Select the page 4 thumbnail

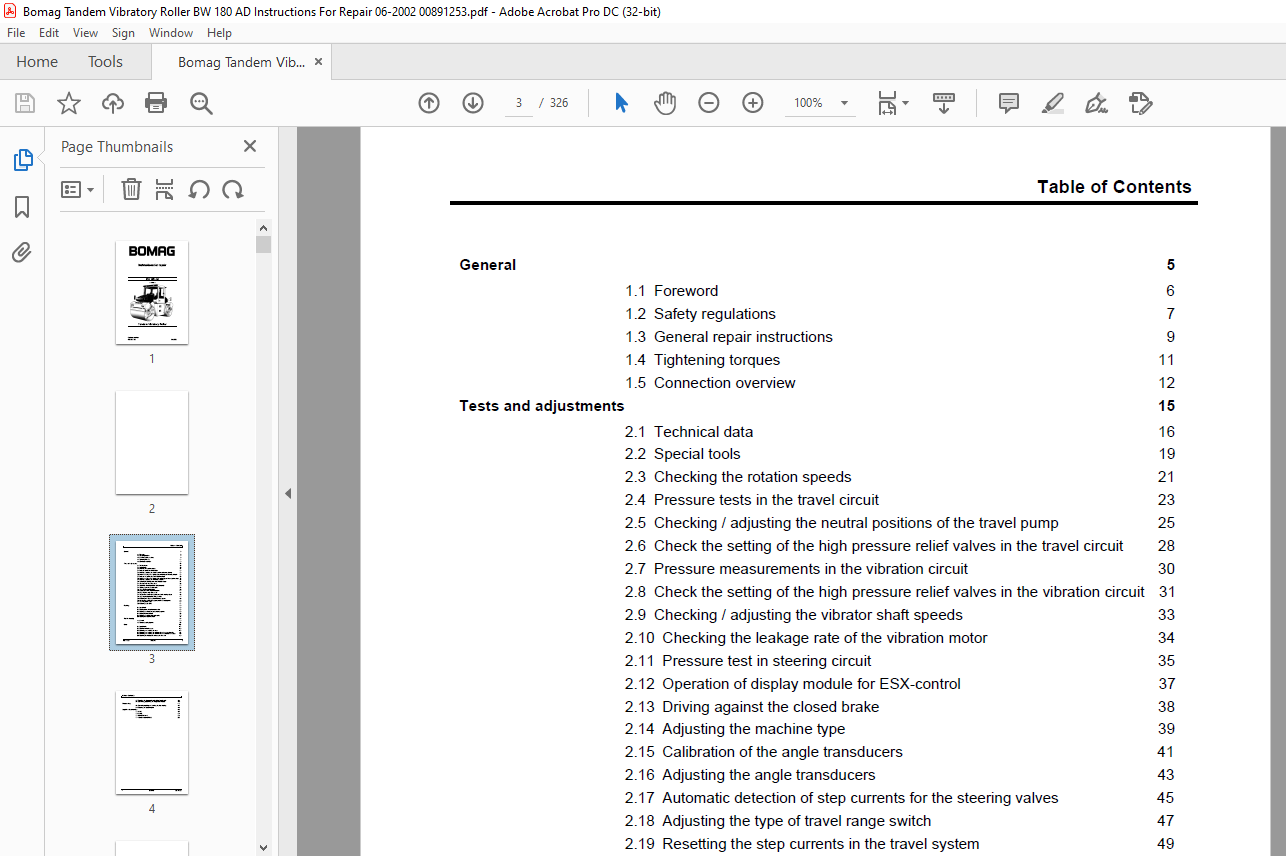tap(152, 742)
